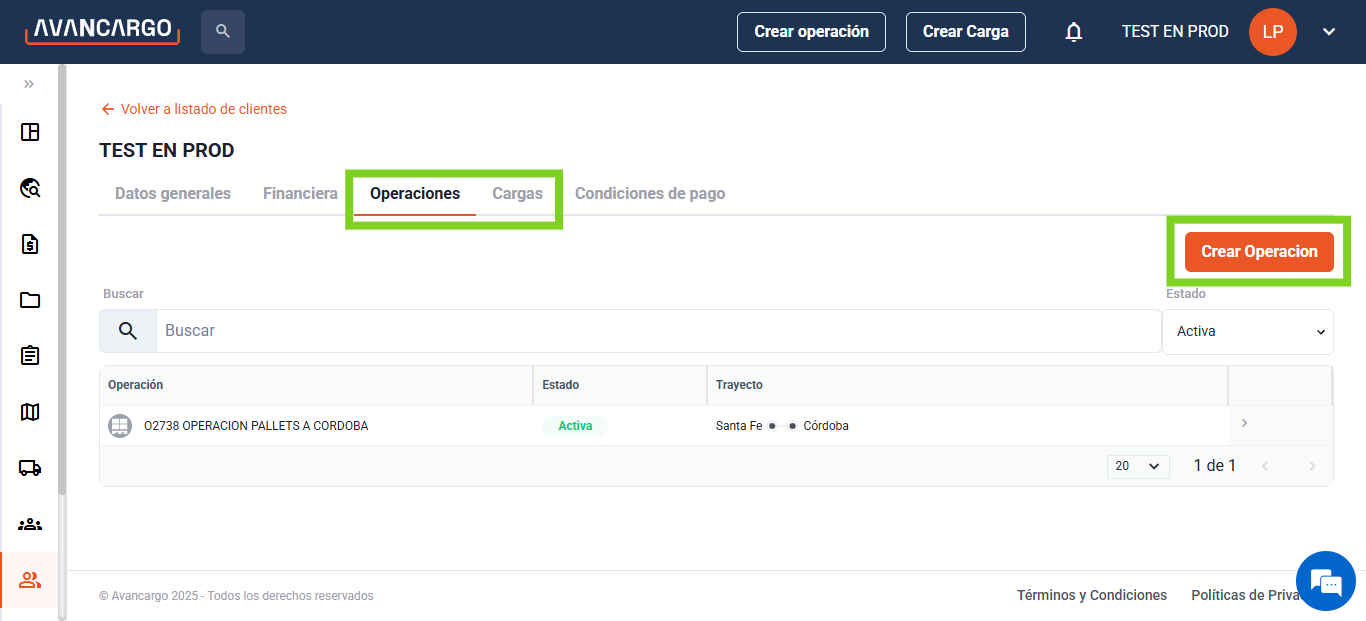Open the dashboard panel icon in sidebar
This screenshot has height=621, width=1366.
coord(30,132)
